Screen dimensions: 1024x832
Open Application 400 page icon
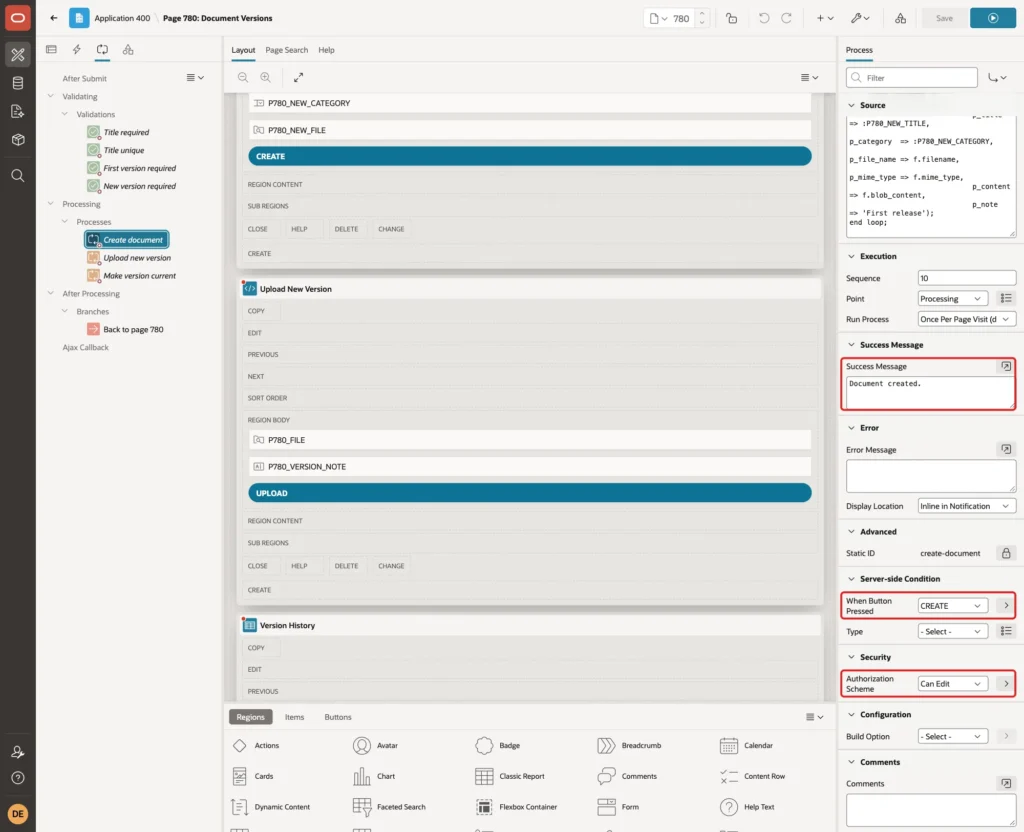point(79,18)
